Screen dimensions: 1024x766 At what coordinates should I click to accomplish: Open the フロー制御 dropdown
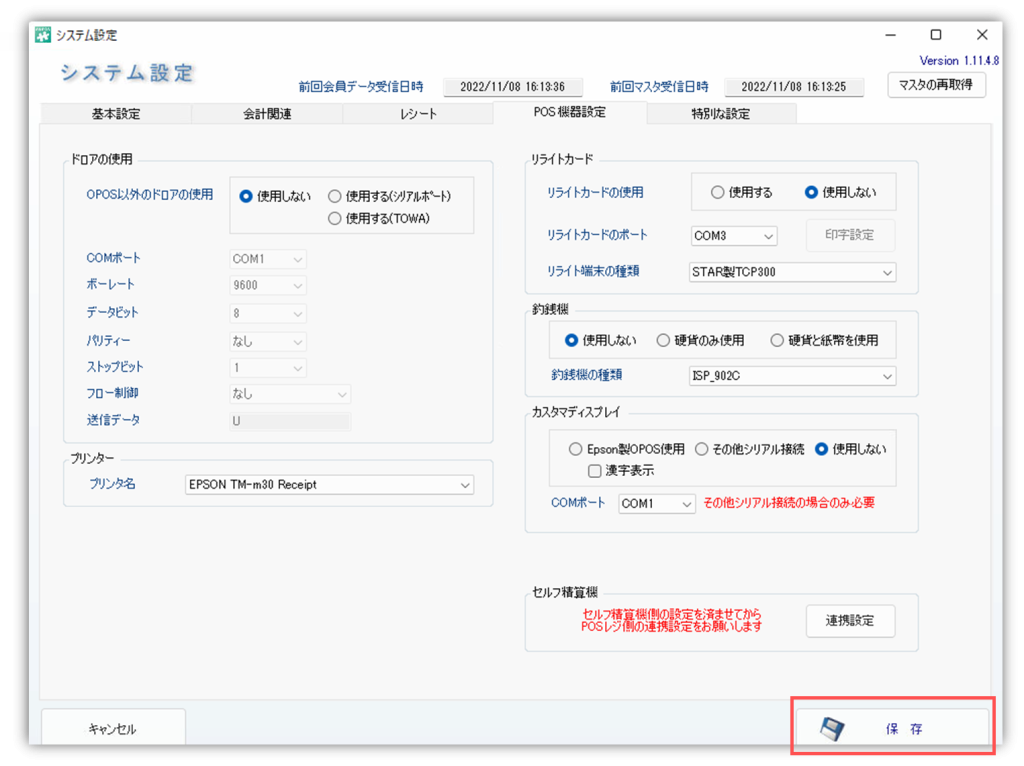click(290, 394)
